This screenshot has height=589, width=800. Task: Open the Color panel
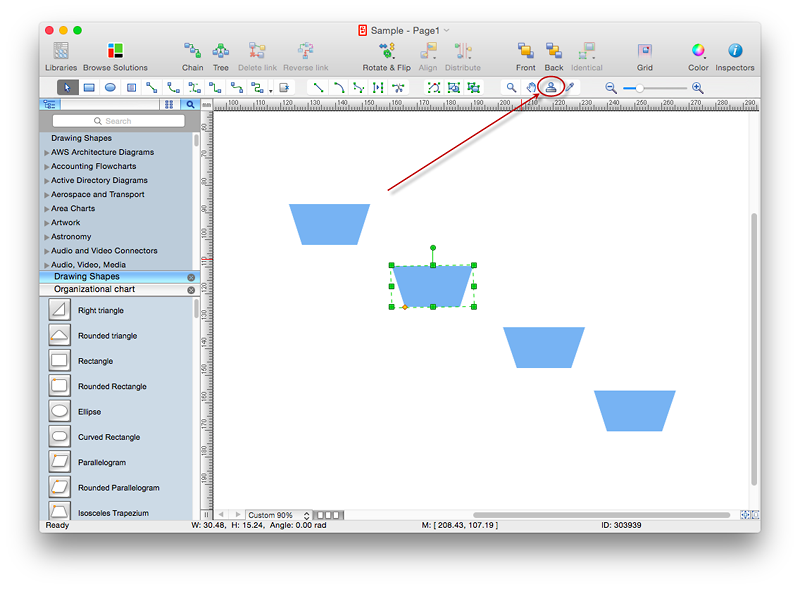(698, 57)
